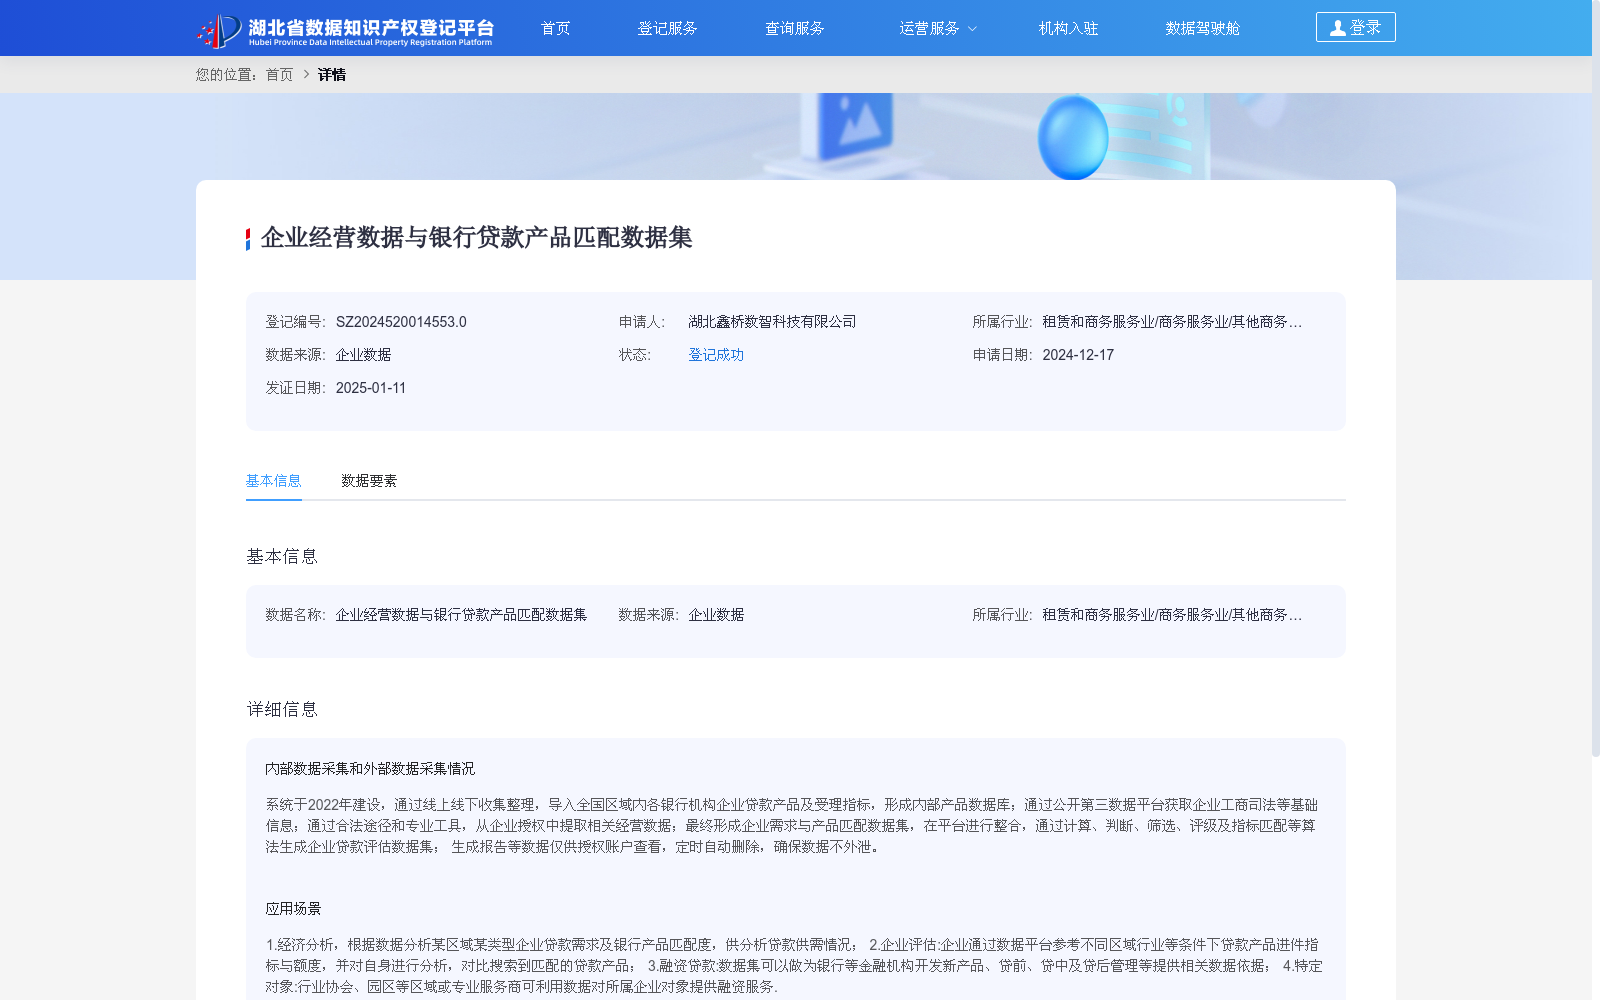Open the 运营服务 menu item

[x=929, y=28]
